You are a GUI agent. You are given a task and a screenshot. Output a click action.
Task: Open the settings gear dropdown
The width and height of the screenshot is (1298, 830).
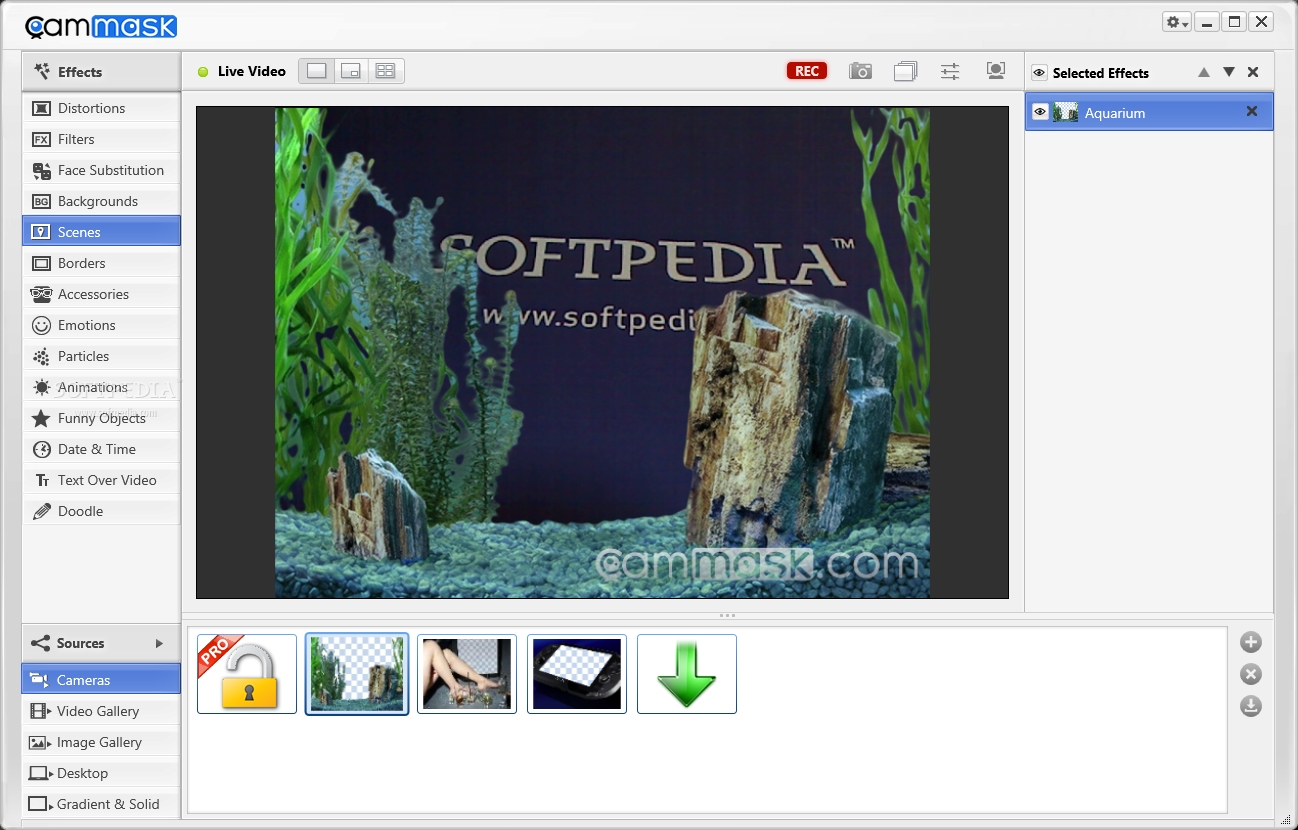point(1176,22)
